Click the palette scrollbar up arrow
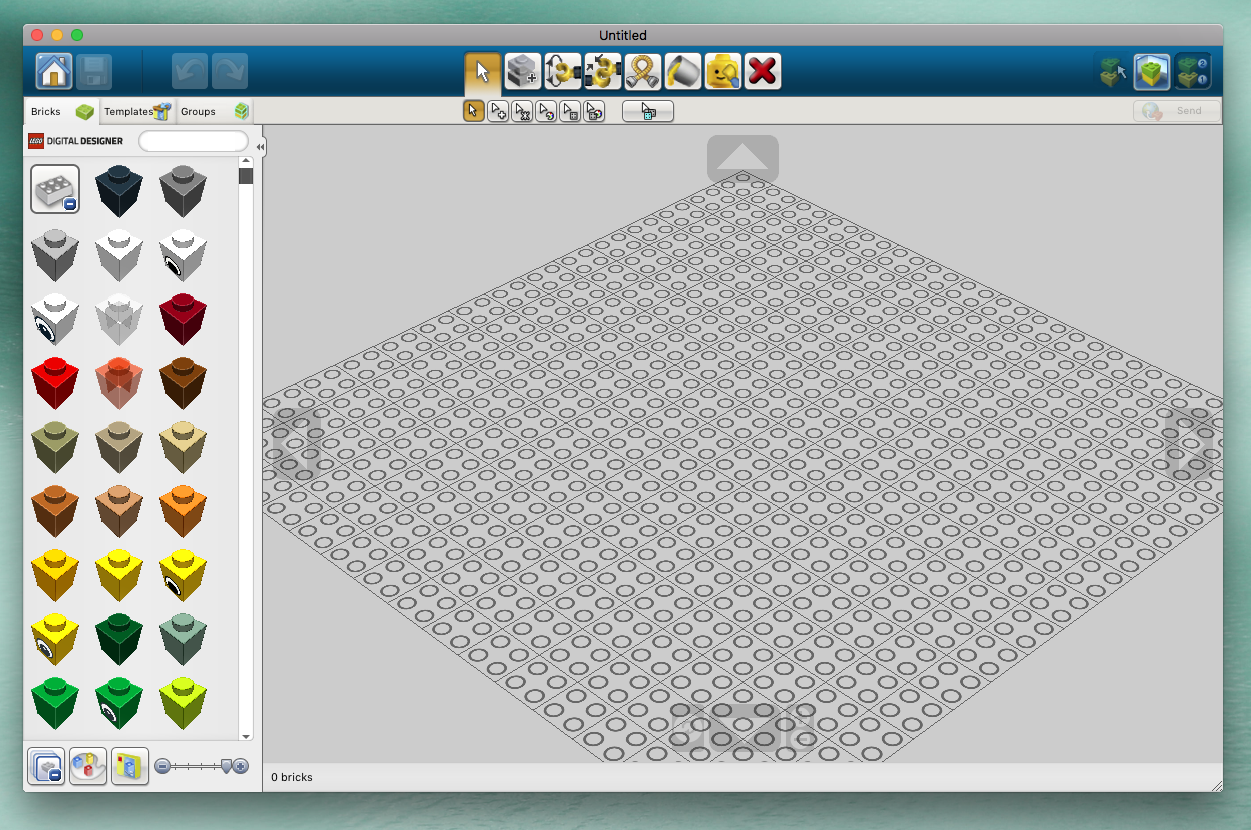This screenshot has height=830, width=1251. [246, 161]
